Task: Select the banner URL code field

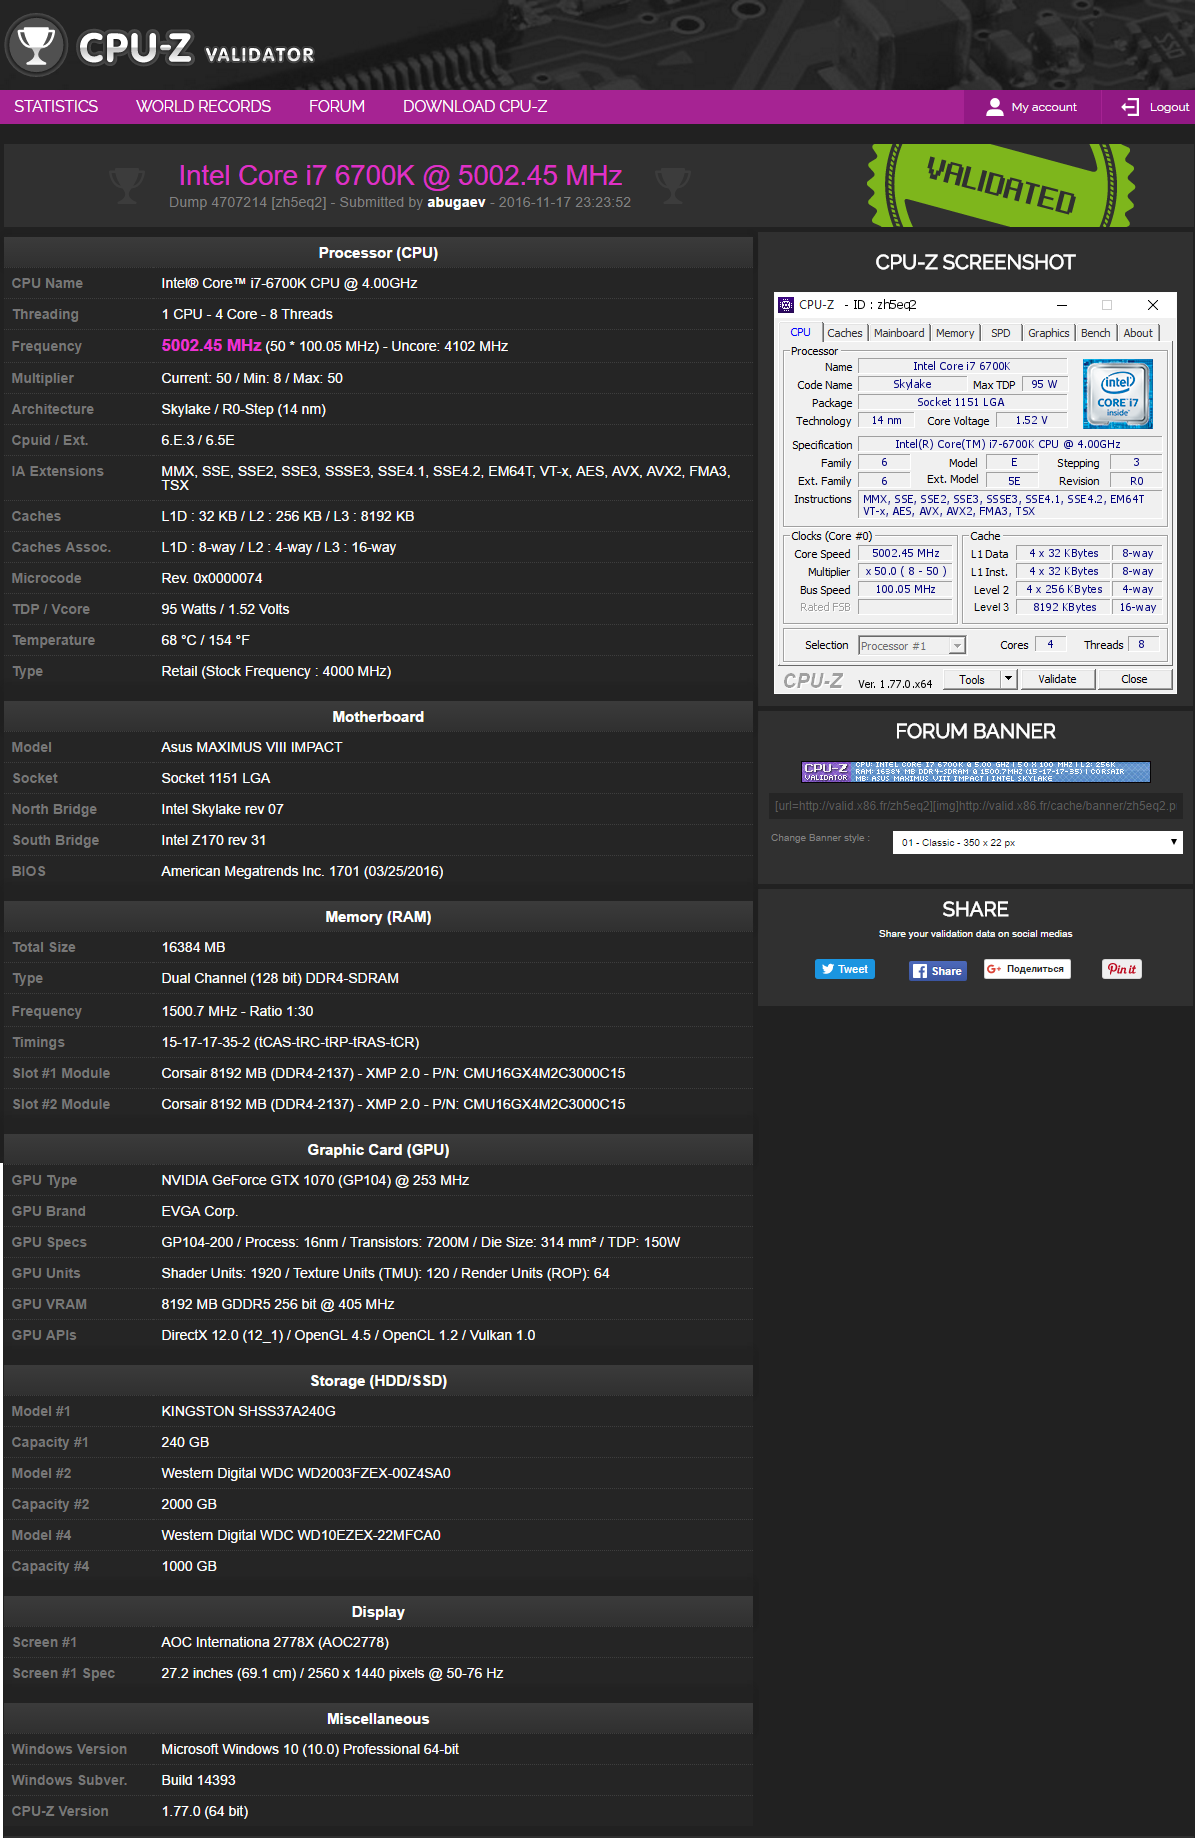Action: pos(975,806)
